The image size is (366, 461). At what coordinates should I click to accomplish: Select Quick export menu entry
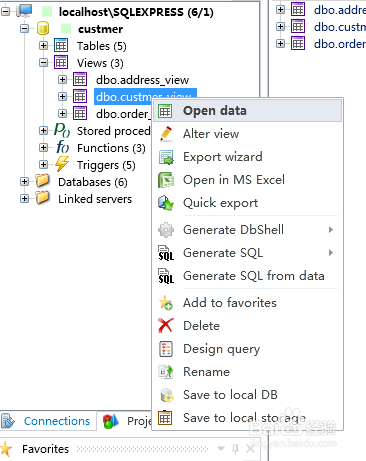click(248, 203)
